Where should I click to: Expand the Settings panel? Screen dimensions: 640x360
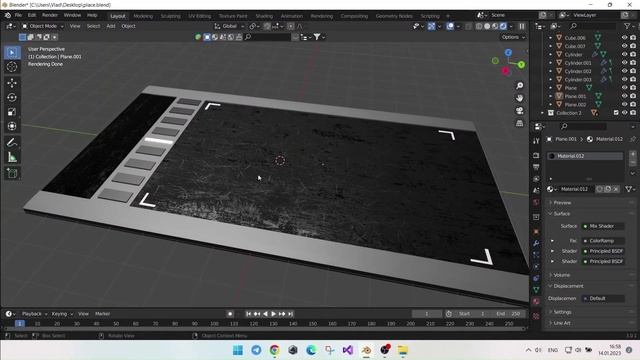click(x=562, y=312)
